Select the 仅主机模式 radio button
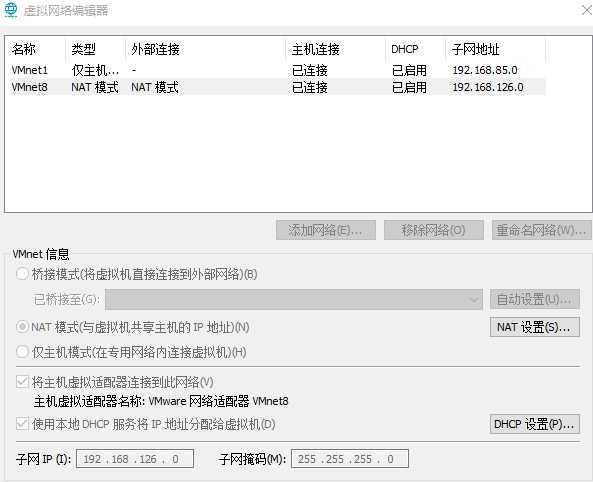This screenshot has height=482, width=593. click(22, 352)
